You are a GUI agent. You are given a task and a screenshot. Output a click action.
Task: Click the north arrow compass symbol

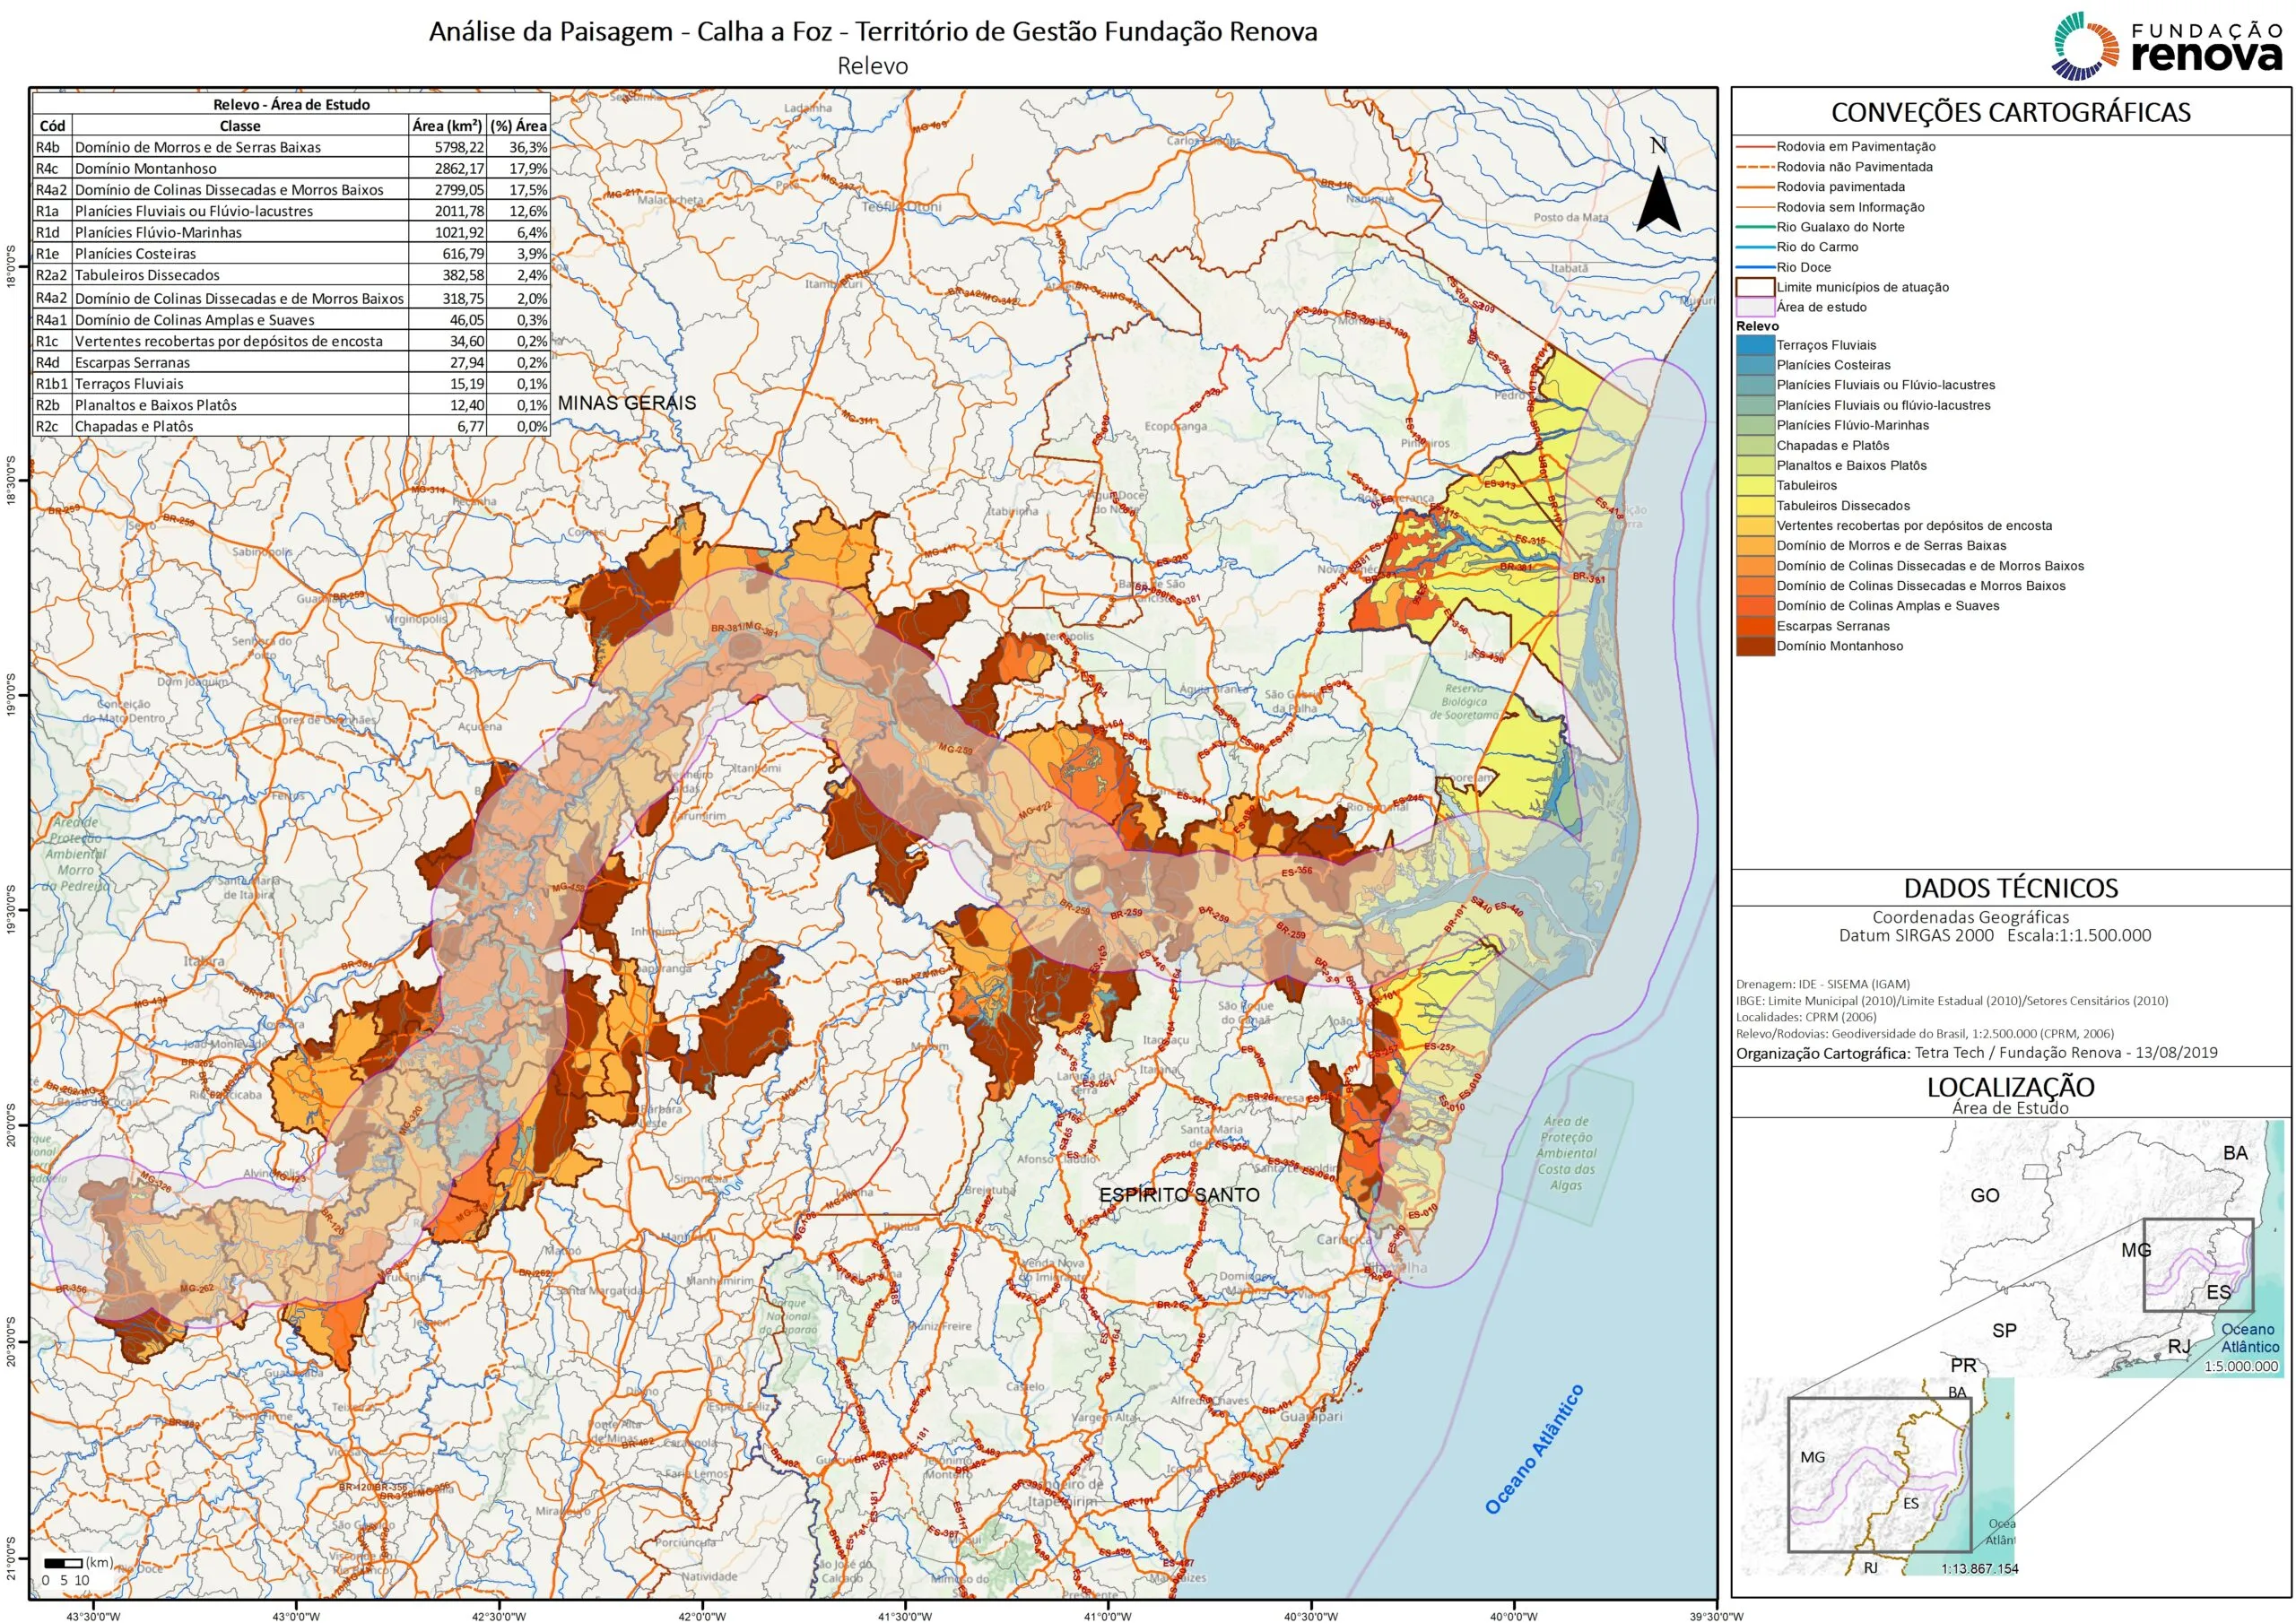1657,198
